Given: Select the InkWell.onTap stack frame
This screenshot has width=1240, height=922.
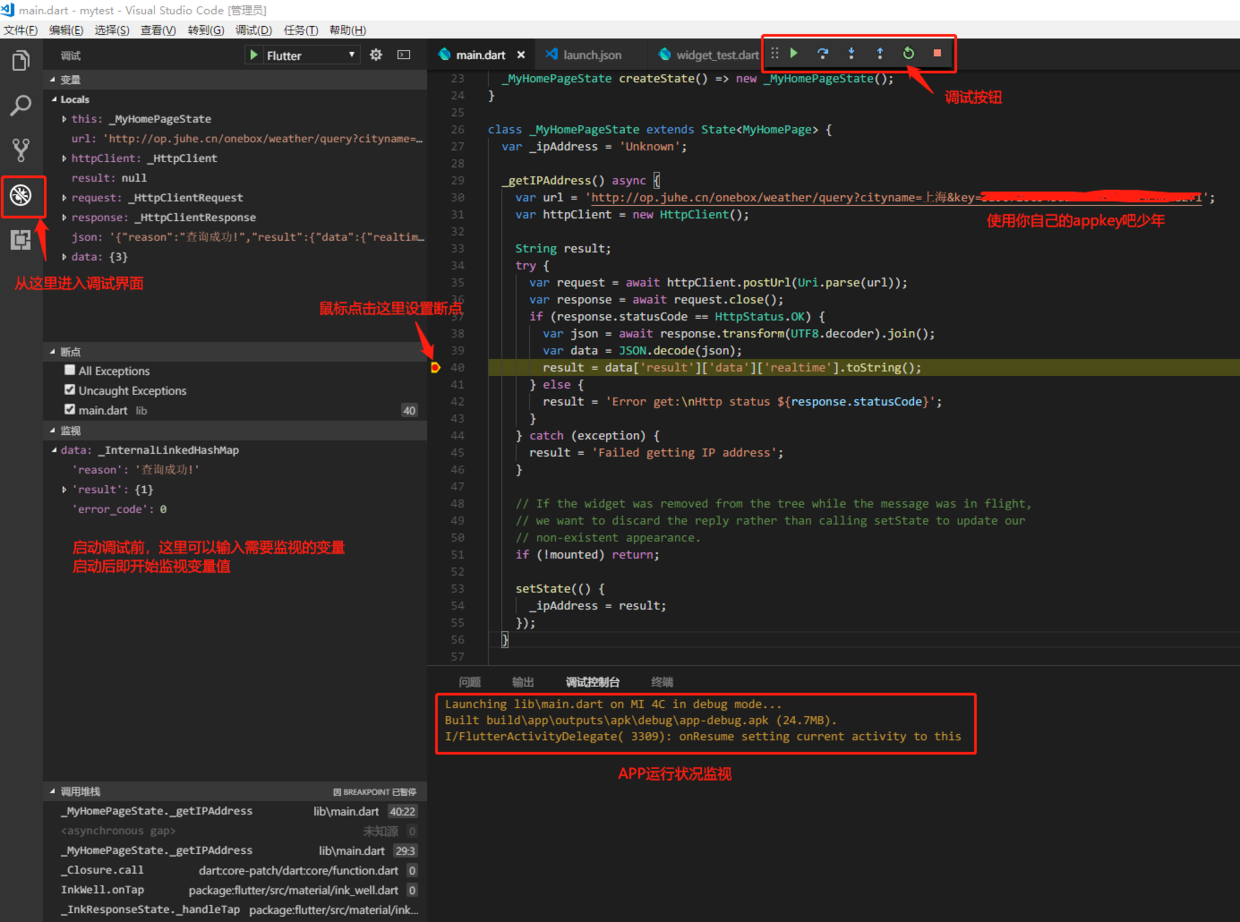Looking at the screenshot, I should [x=235, y=890].
